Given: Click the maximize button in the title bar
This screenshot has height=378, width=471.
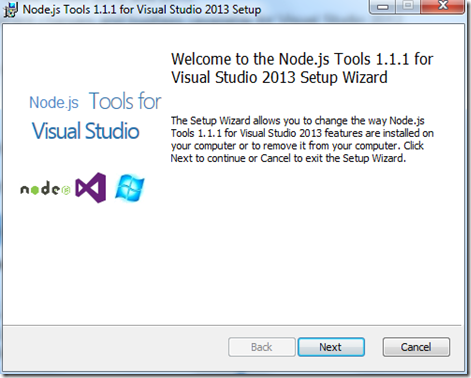Looking at the screenshot, I should pos(408,6).
